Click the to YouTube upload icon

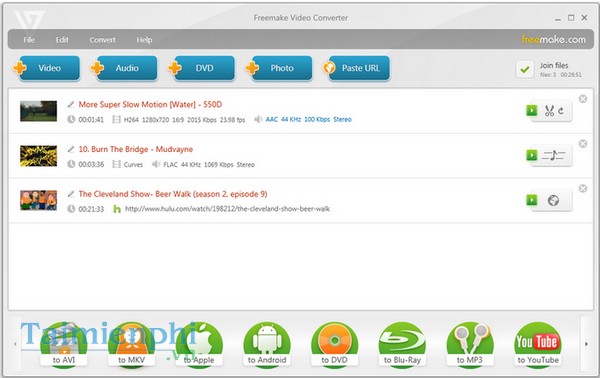538,344
